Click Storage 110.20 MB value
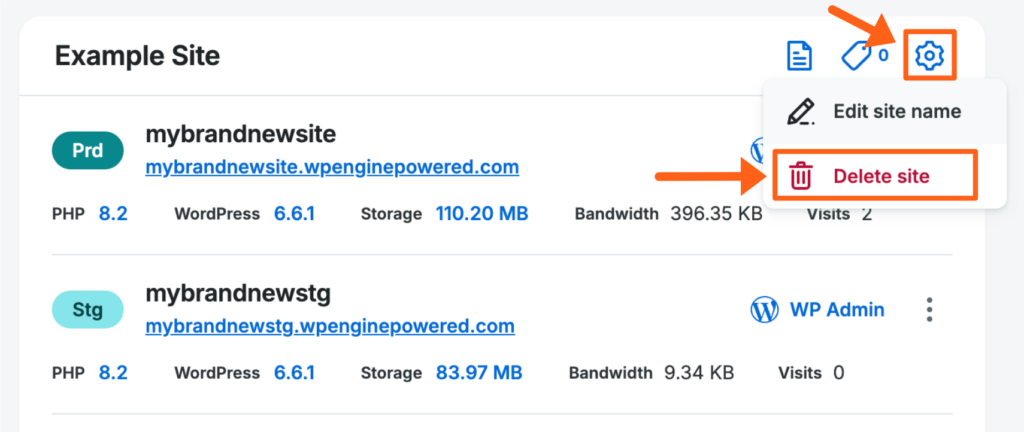The width and height of the screenshot is (1024, 432). coord(481,213)
